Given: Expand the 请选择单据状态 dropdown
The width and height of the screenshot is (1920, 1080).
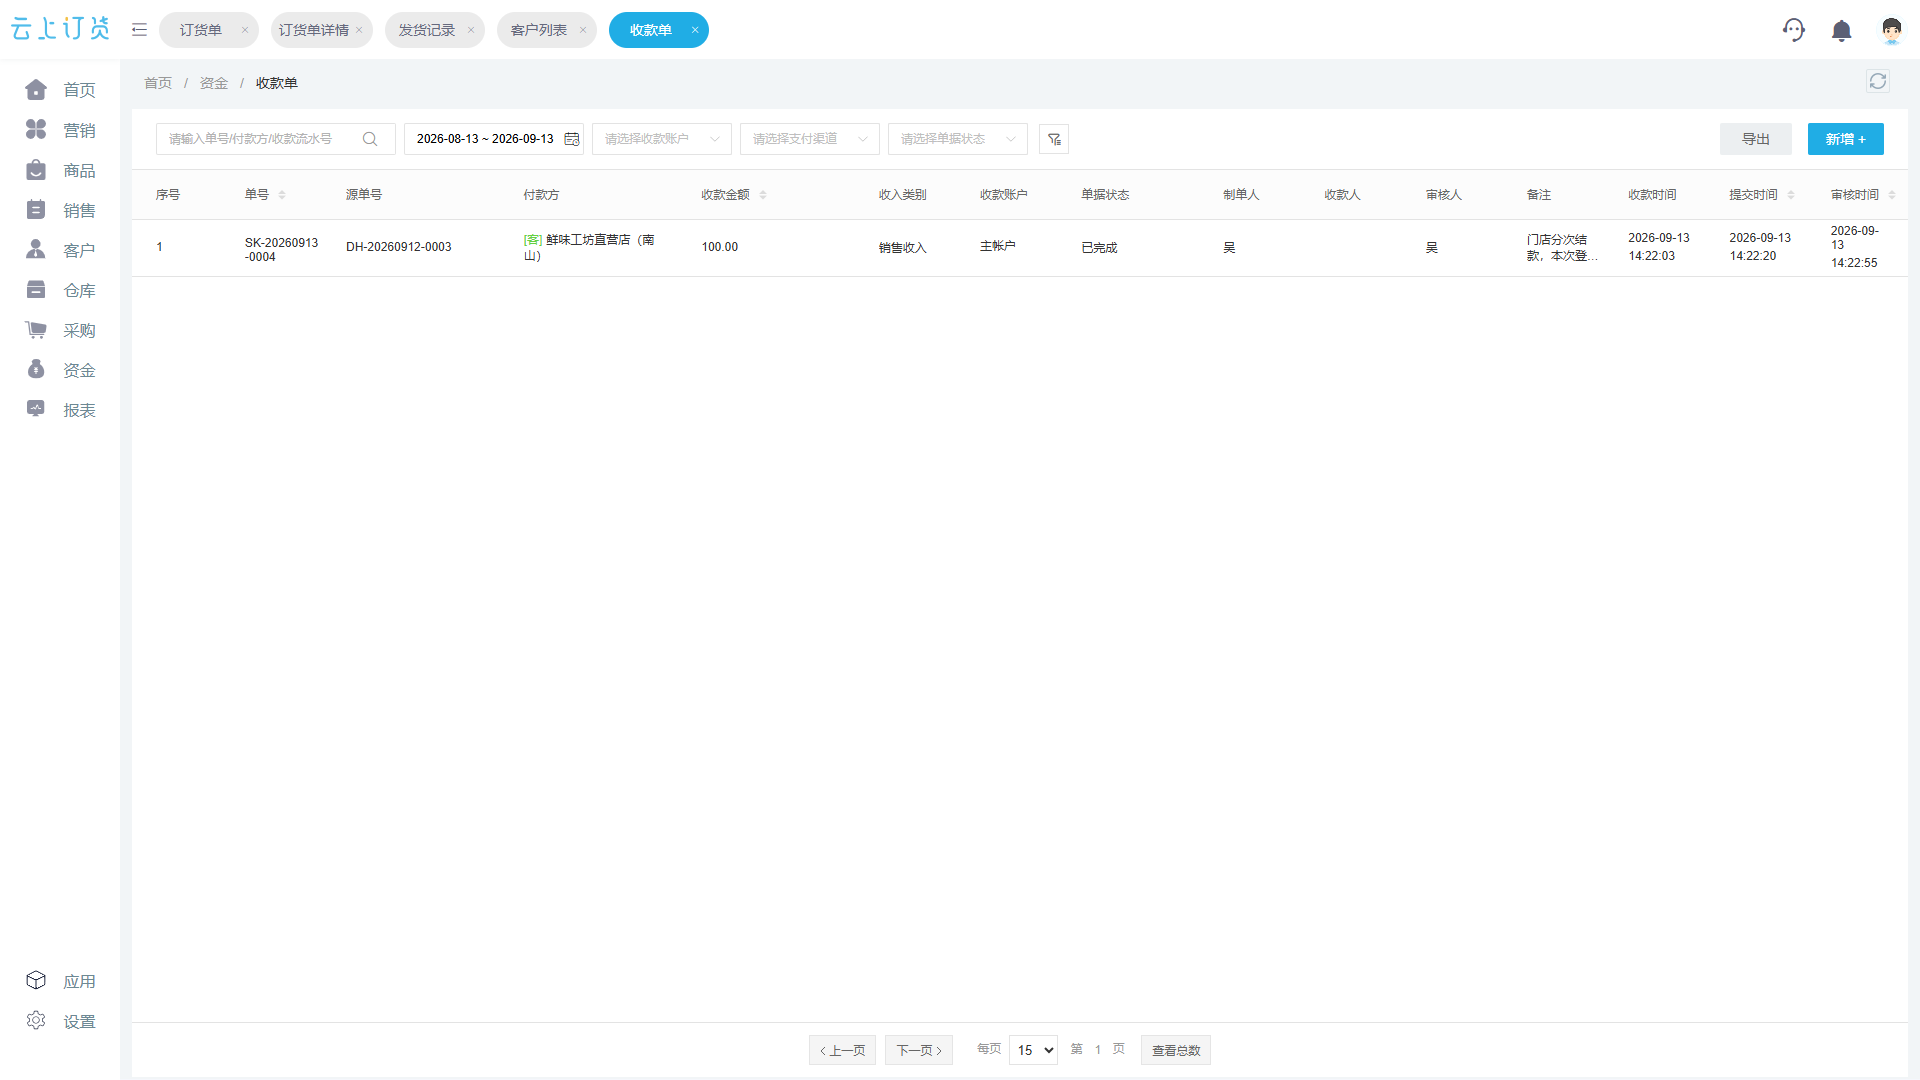Looking at the screenshot, I should (x=958, y=139).
